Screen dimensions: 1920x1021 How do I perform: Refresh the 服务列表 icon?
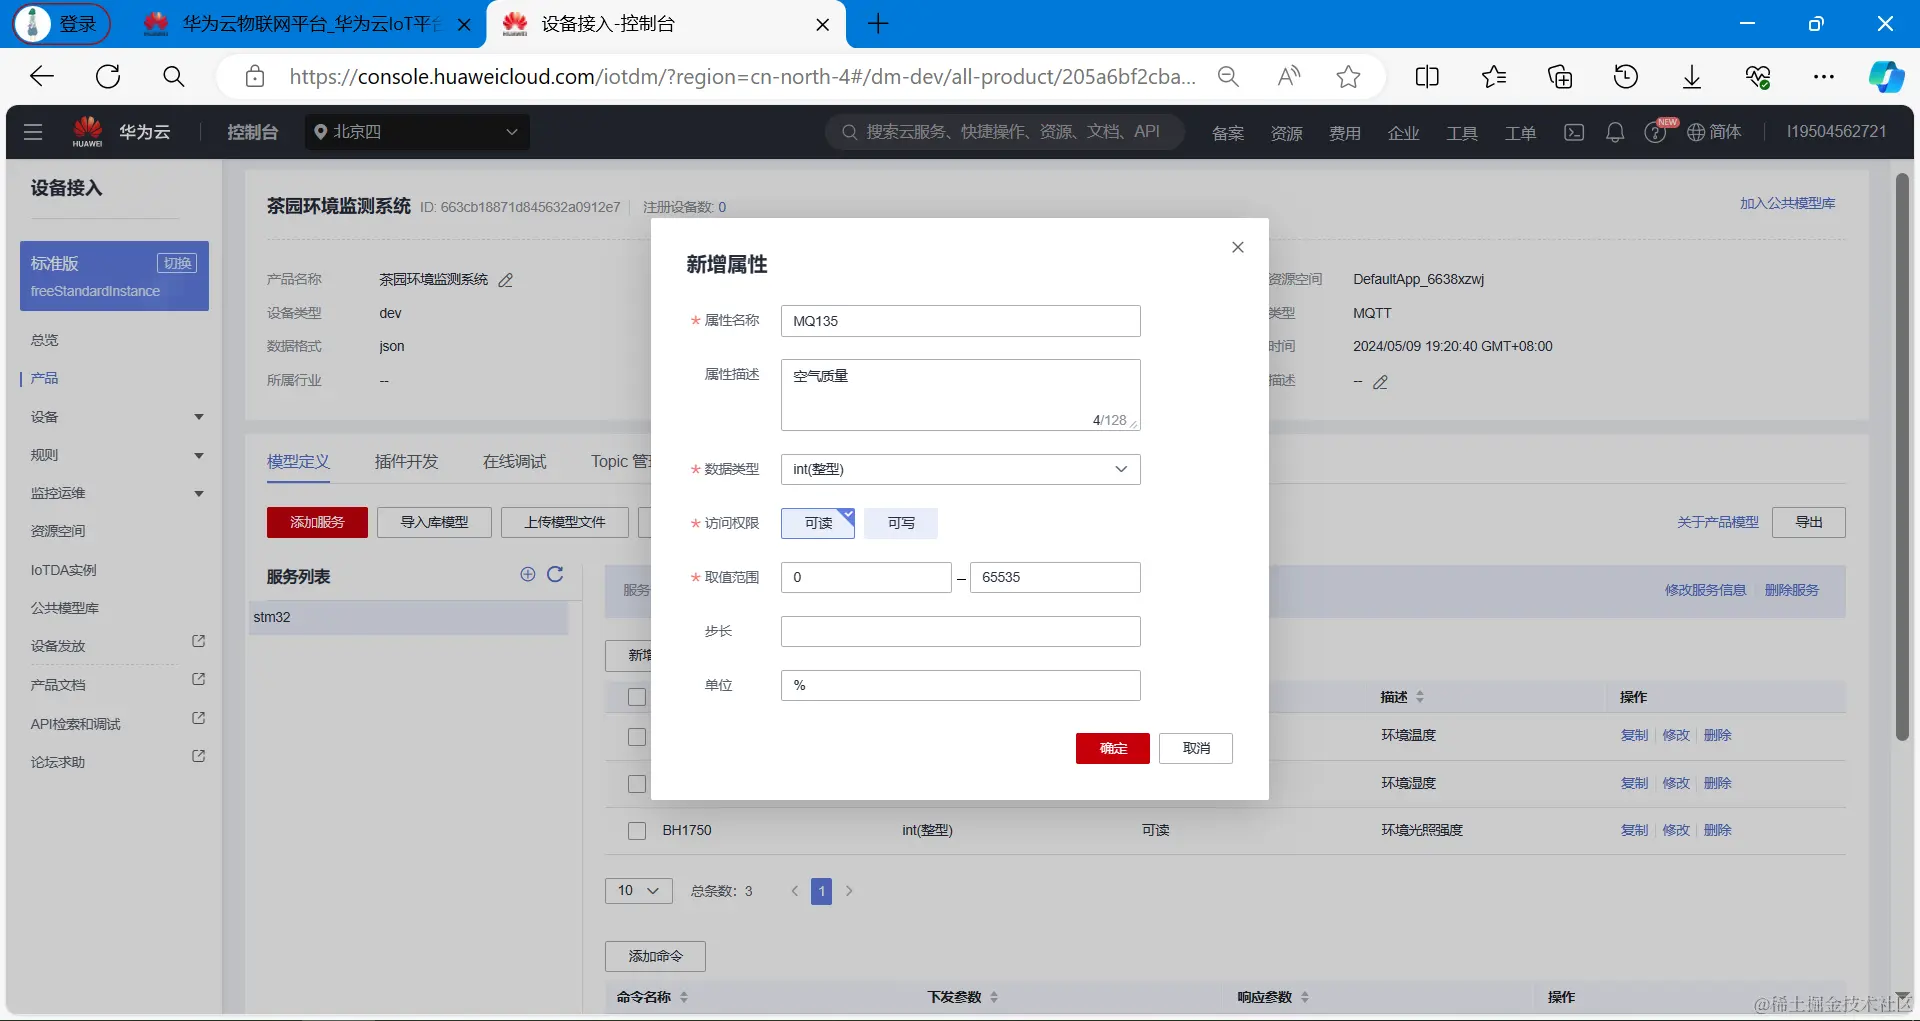click(x=555, y=574)
